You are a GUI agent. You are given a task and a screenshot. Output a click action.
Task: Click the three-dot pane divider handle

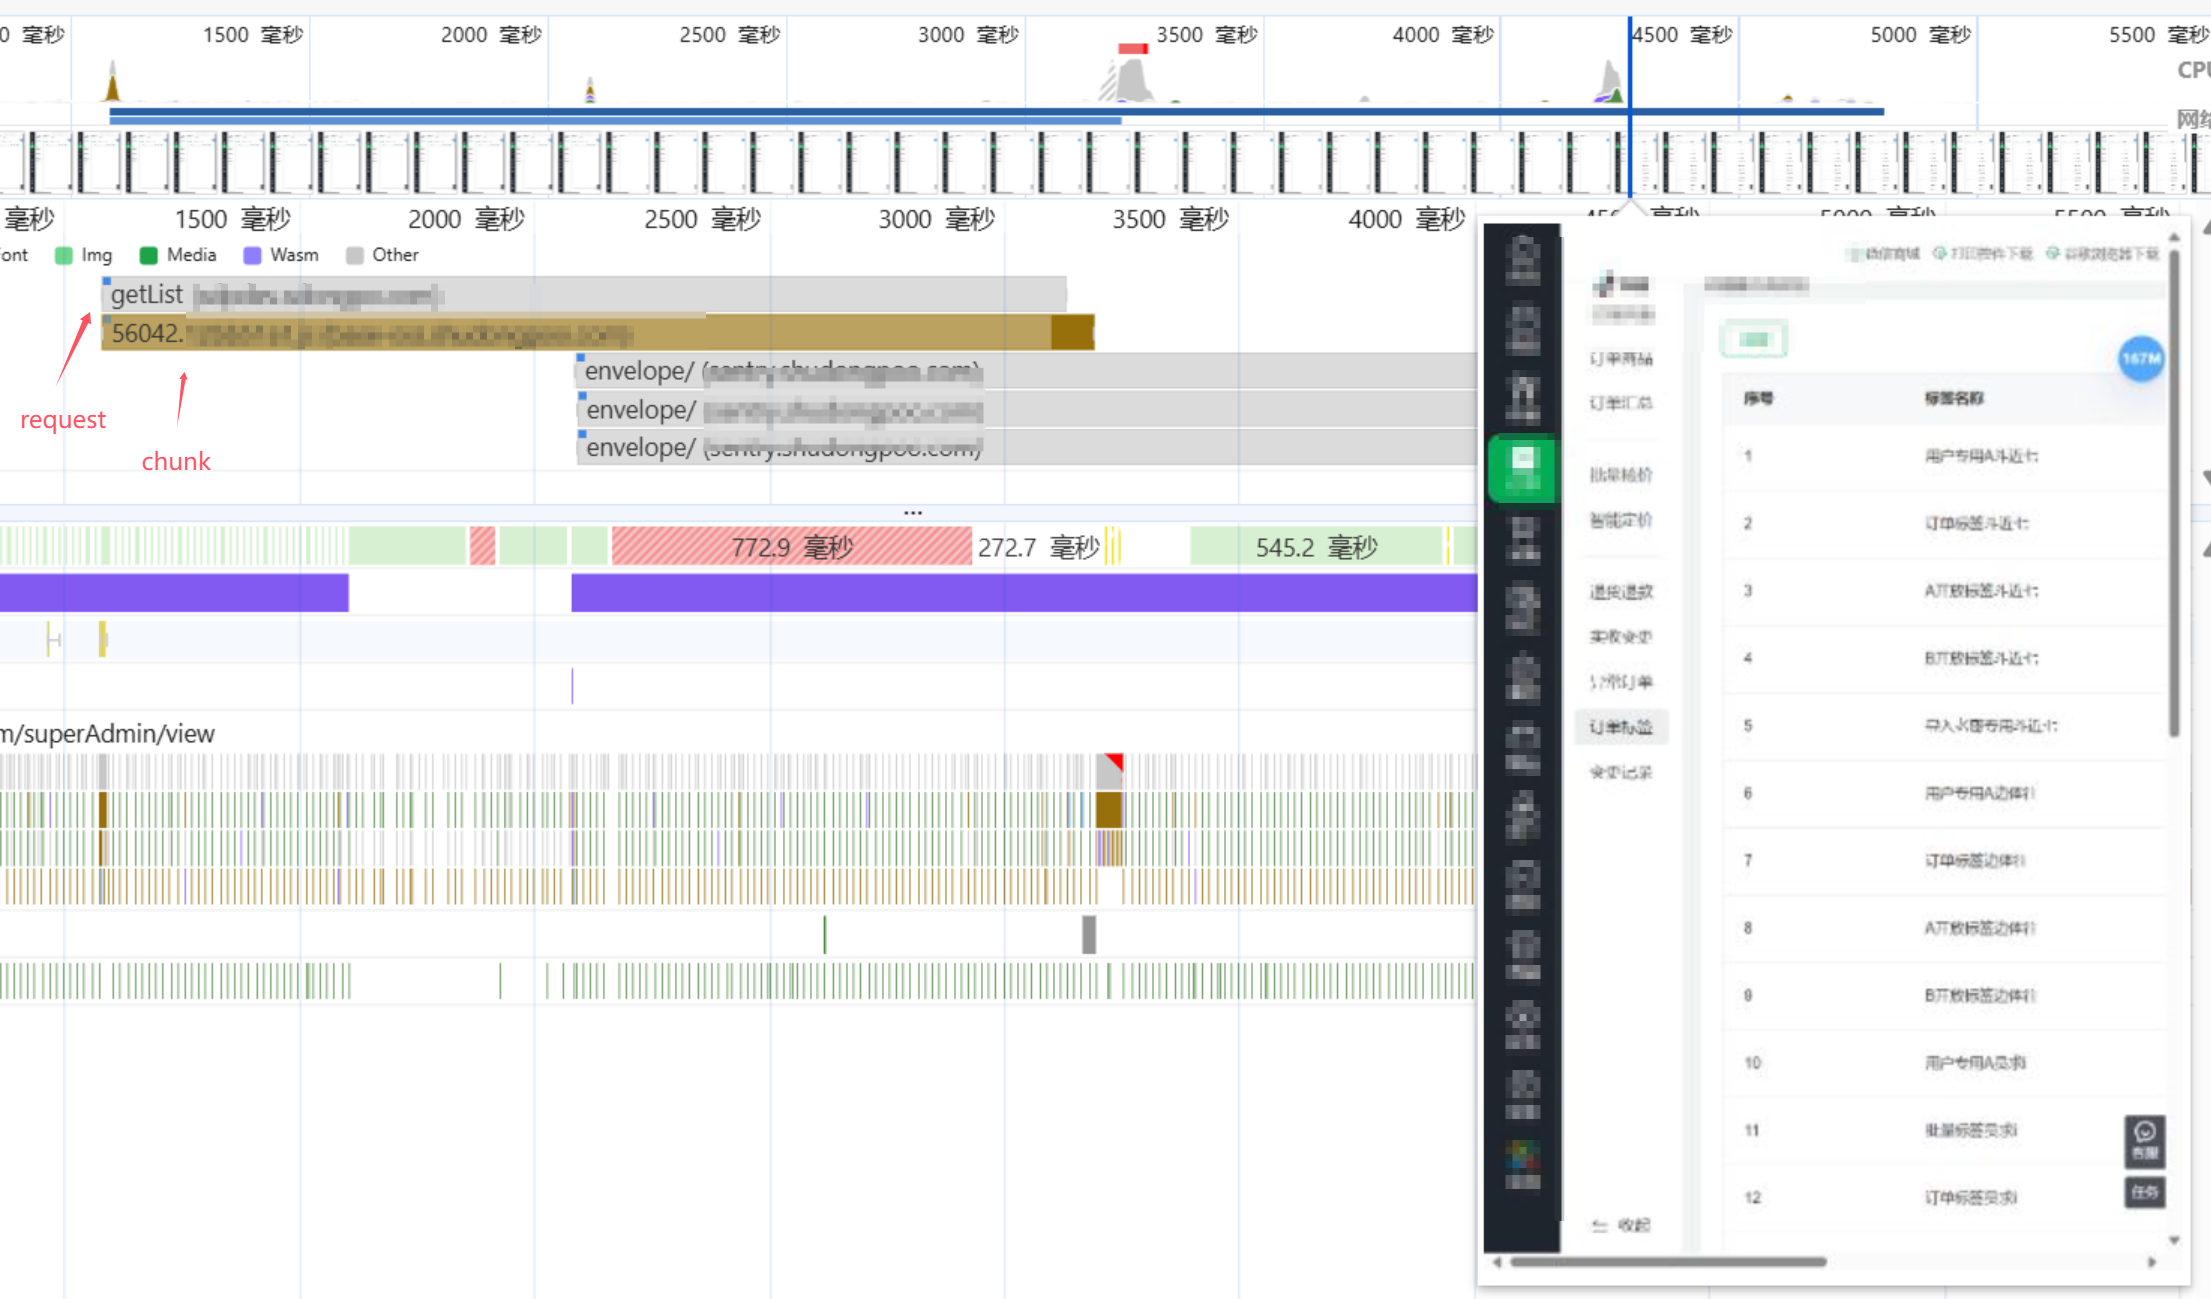[x=912, y=513]
